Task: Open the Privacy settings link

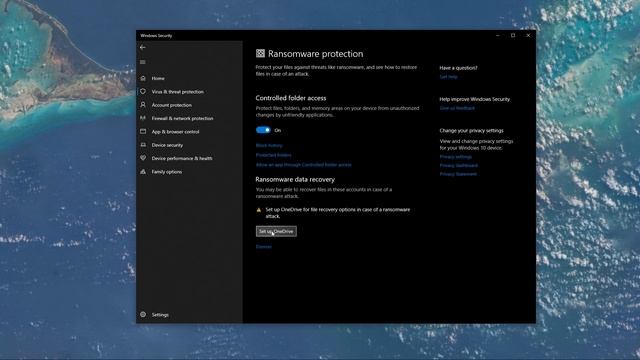Action: (x=456, y=157)
